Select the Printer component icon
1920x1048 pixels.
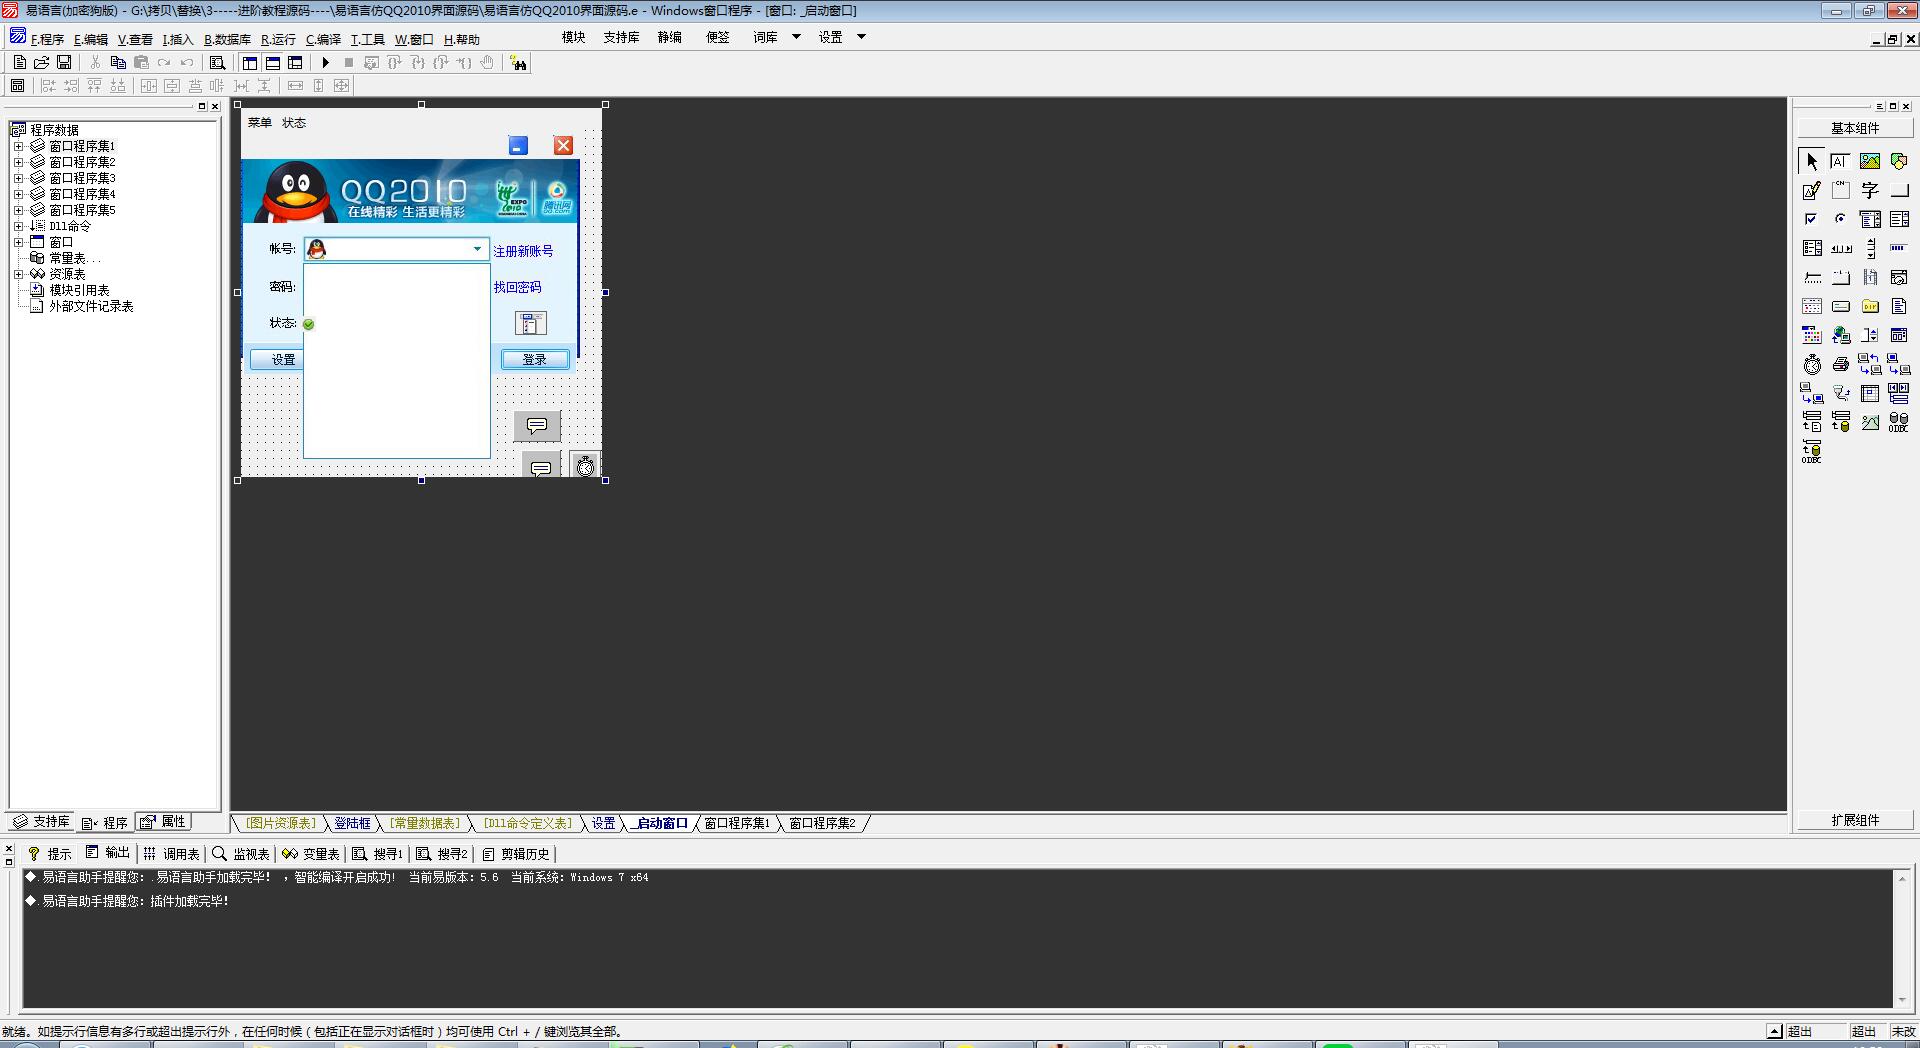point(1840,364)
